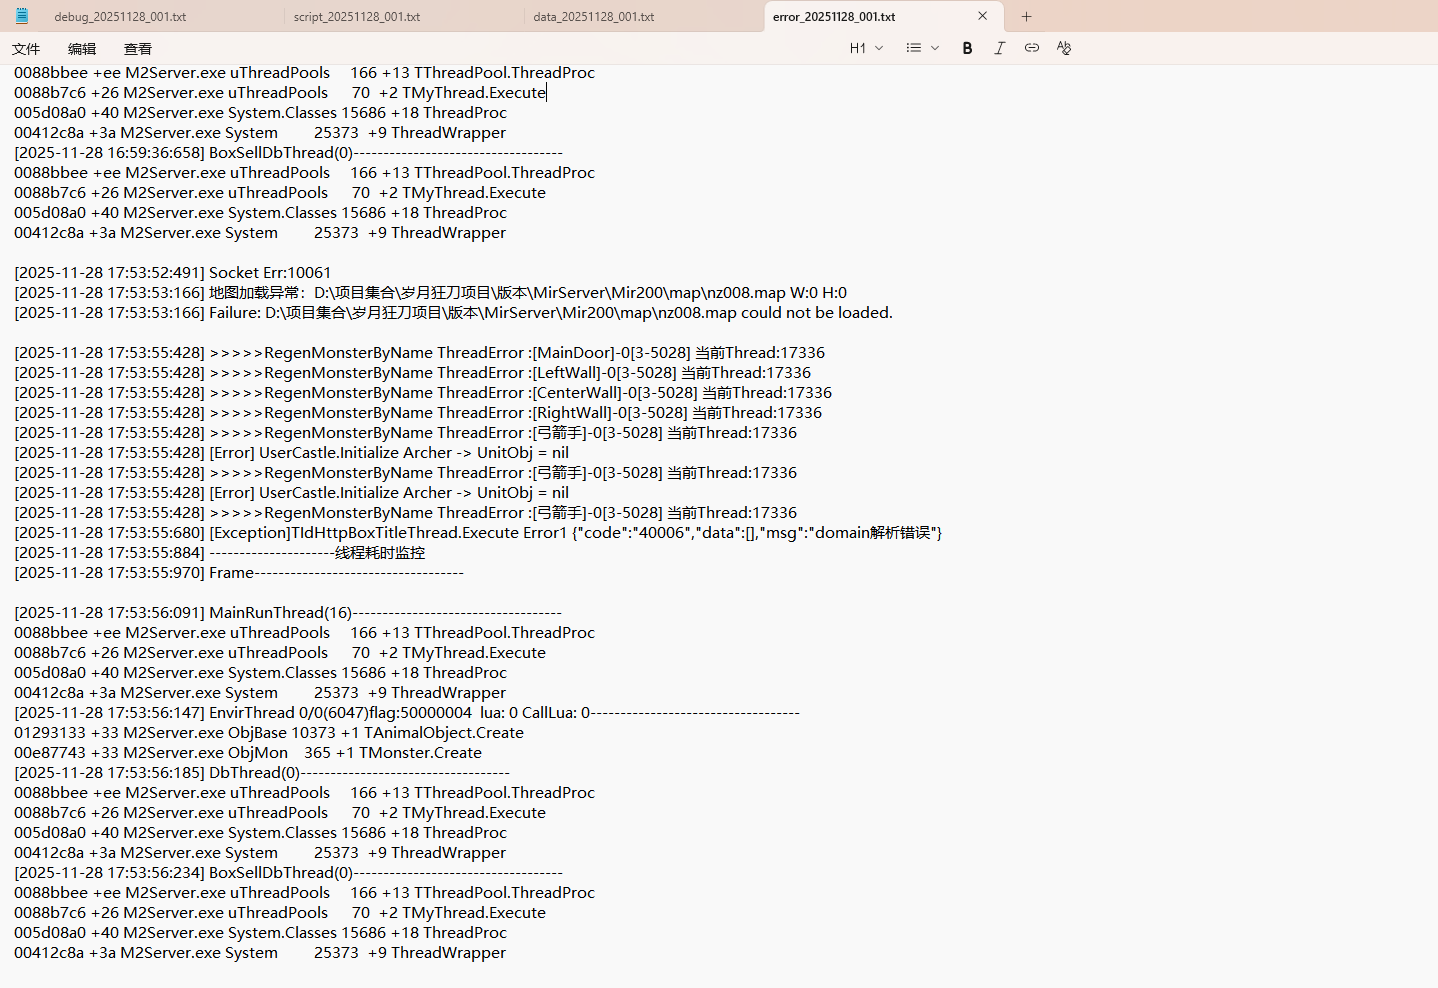Open the 编辑 menu

click(82, 49)
